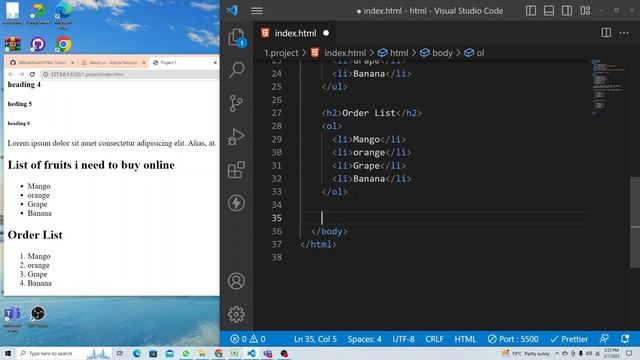Click the ol breadcrumb element

(480, 53)
